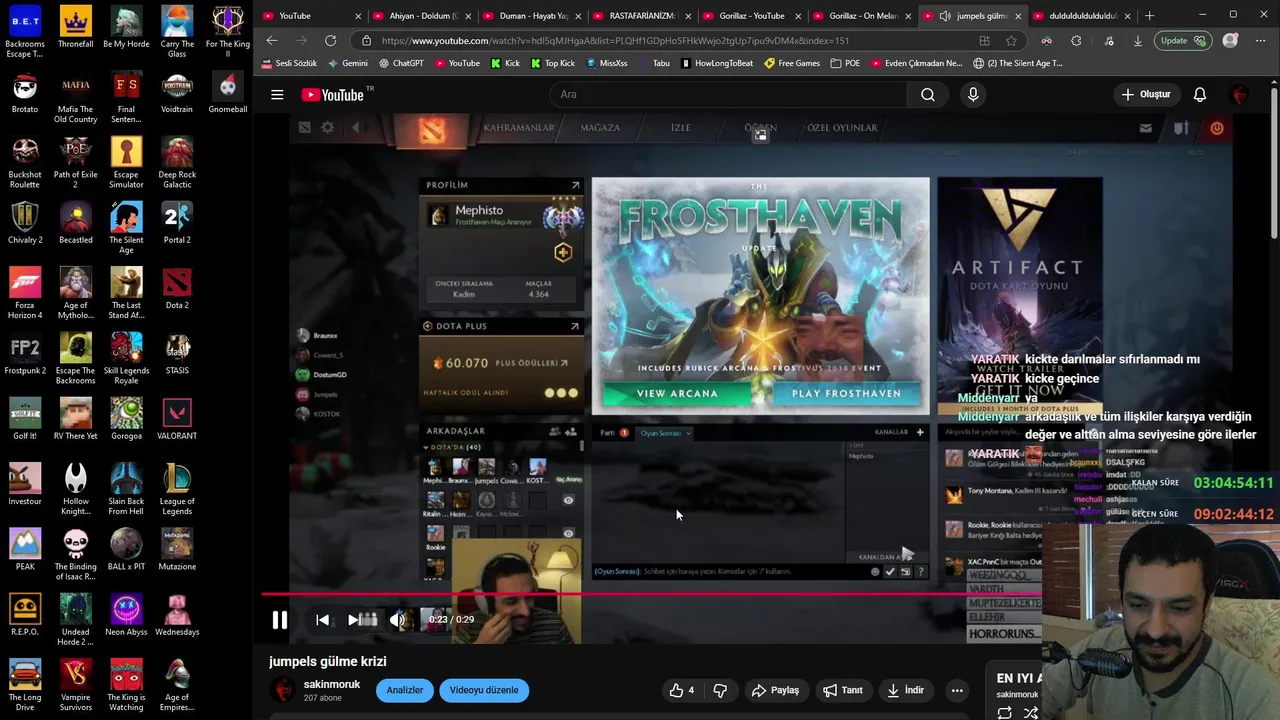Viewport: 1280px width, 720px height.
Task: Skip to the next video in player
Action: [x=353, y=620]
